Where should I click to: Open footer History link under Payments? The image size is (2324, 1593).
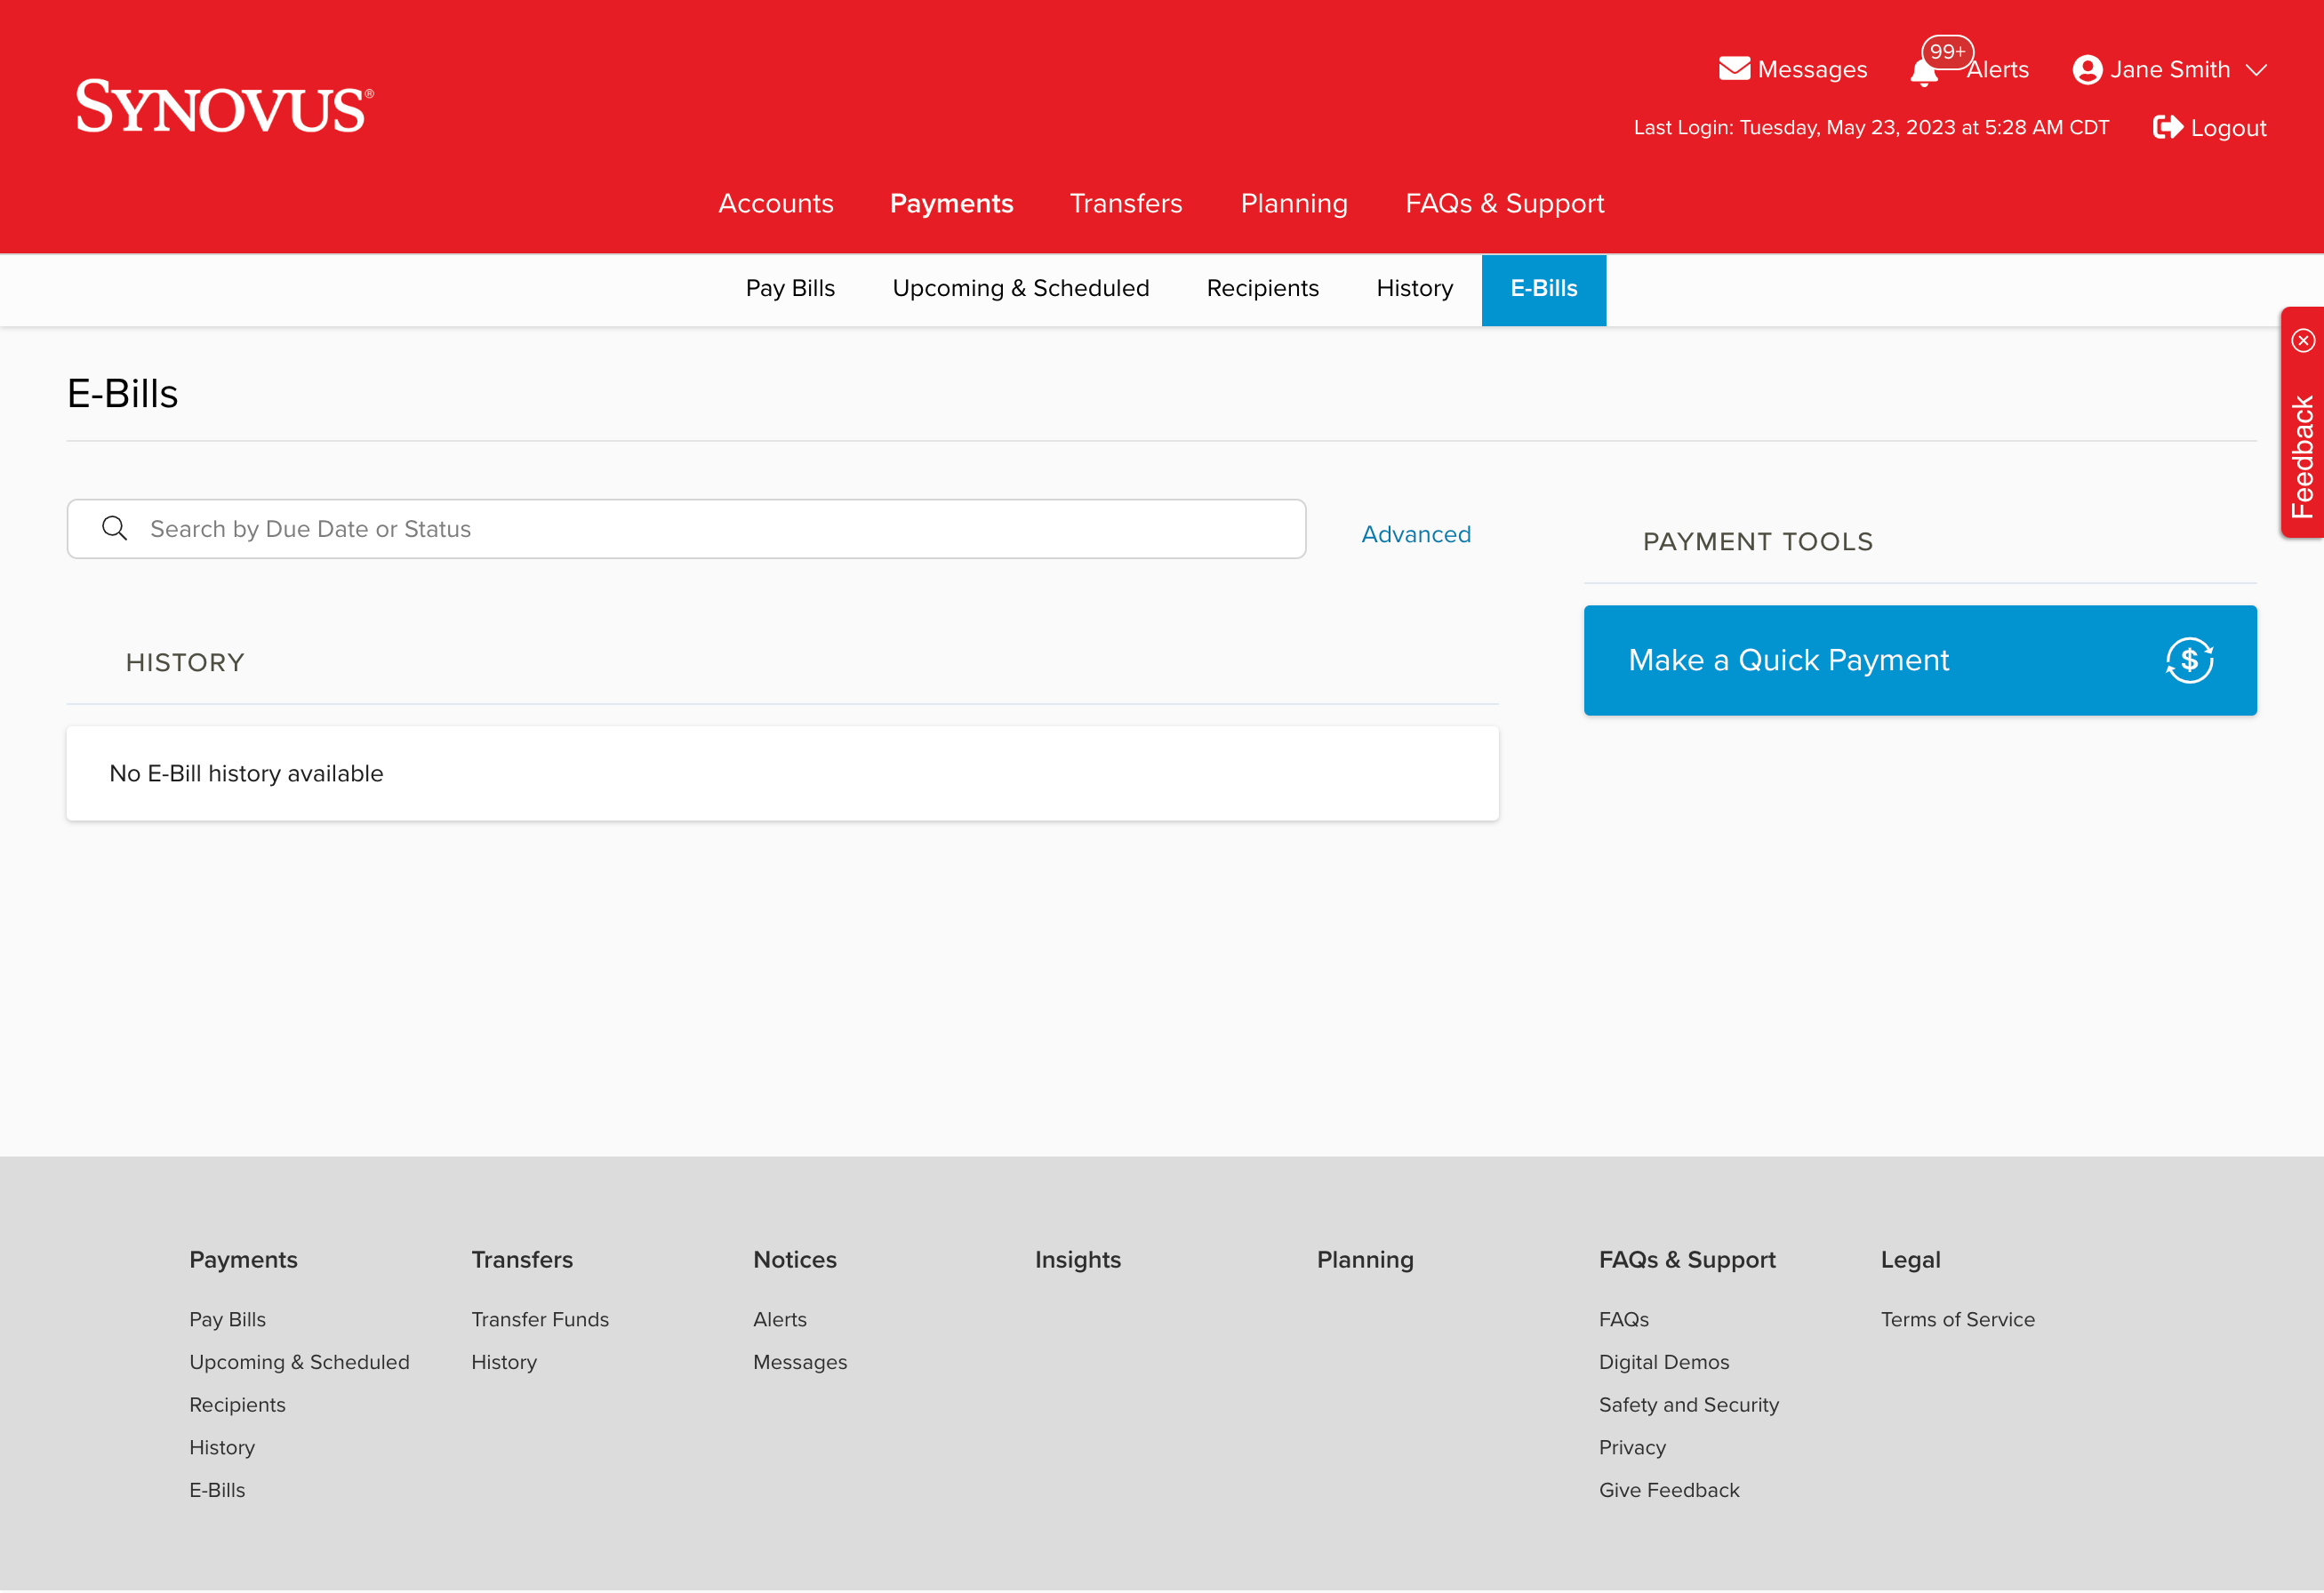coord(222,1447)
